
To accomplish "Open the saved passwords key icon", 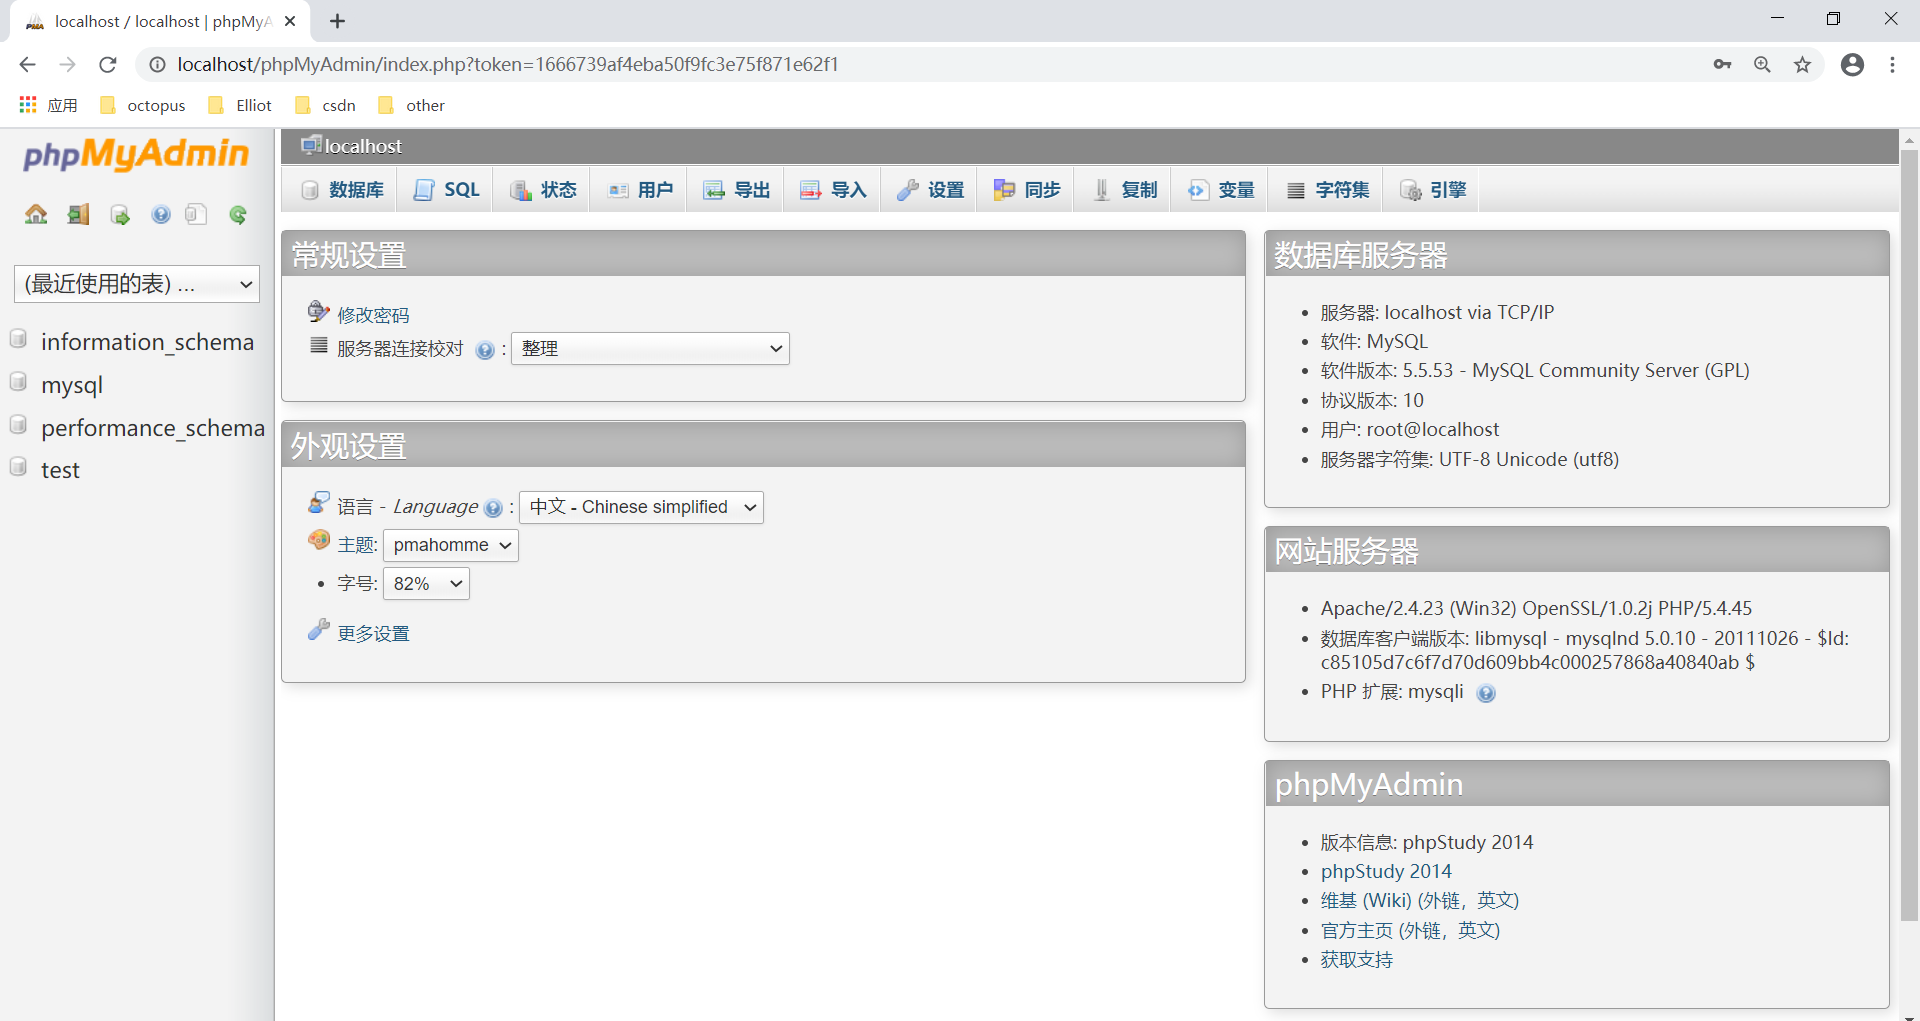I will [x=1722, y=64].
